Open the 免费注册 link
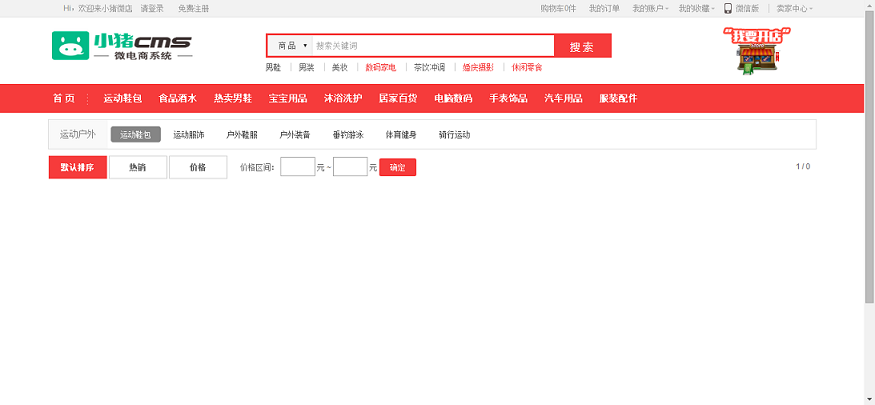The image size is (875, 405). [x=194, y=8]
